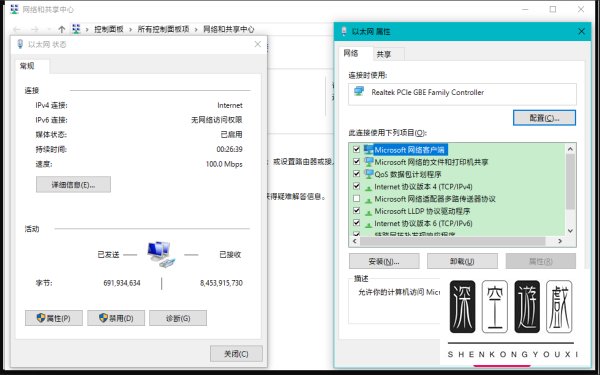Click 网络和共享中心 in the breadcrumb
The height and width of the screenshot is (375, 600).
coord(228,29)
